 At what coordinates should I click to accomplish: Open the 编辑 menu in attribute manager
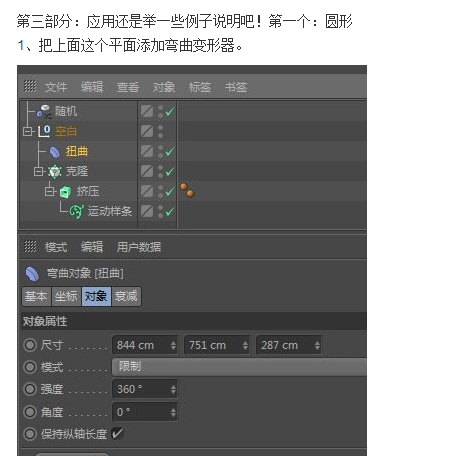click(x=92, y=247)
